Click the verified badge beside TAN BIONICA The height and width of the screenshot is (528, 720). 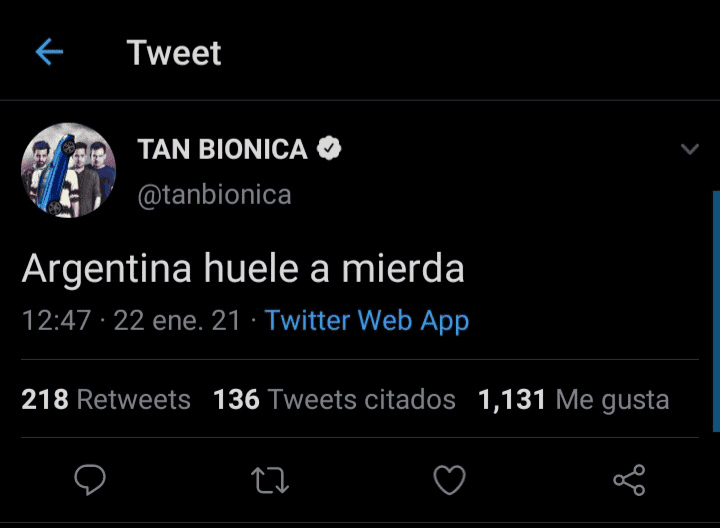coord(330,150)
